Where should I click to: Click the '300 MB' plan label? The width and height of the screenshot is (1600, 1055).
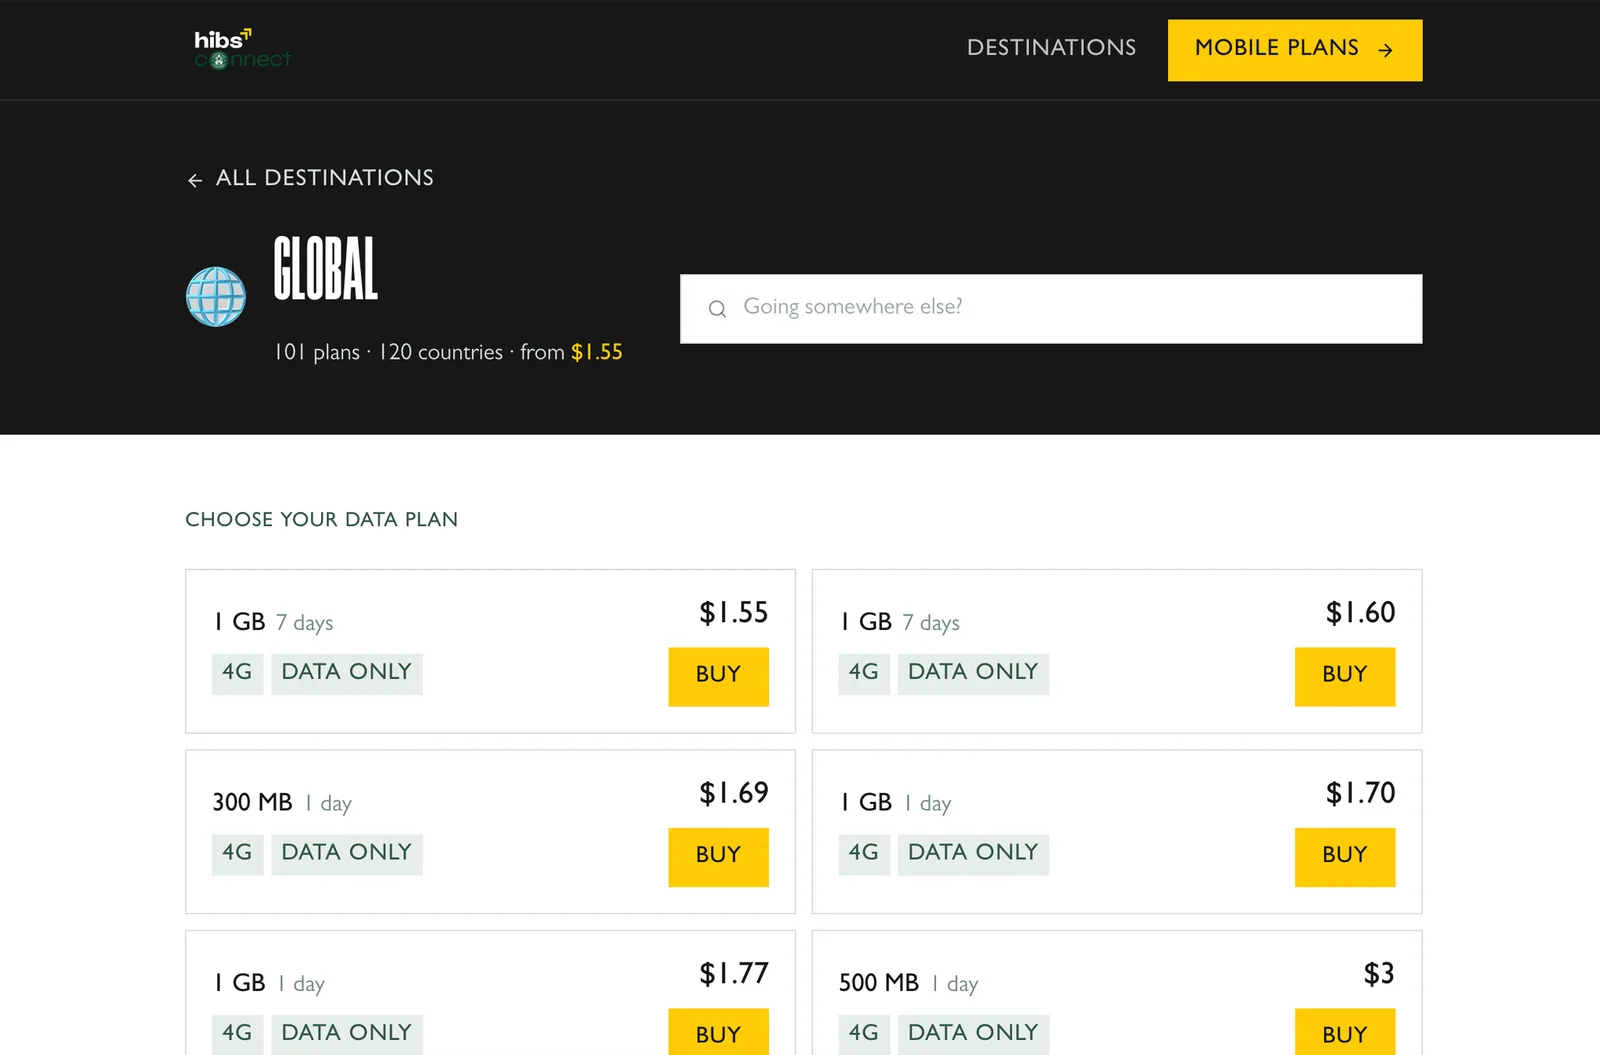[252, 803]
